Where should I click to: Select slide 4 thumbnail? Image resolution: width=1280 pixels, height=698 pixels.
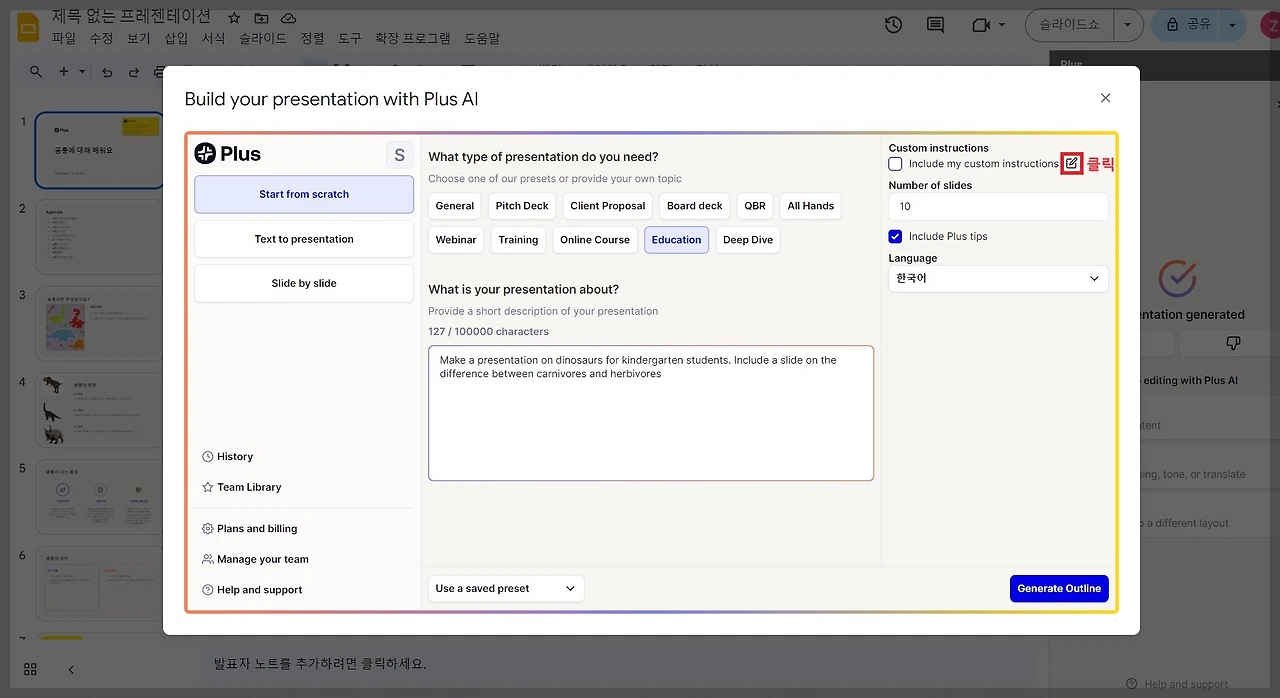coord(99,410)
